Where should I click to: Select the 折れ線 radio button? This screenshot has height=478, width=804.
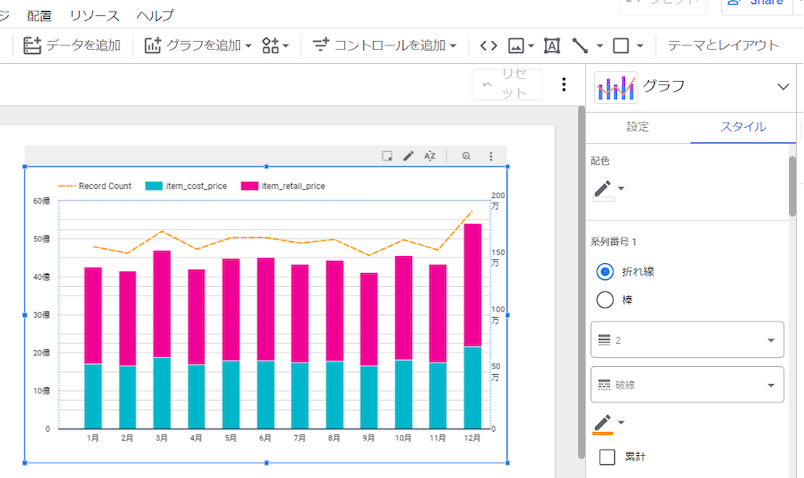pyautogui.click(x=605, y=272)
